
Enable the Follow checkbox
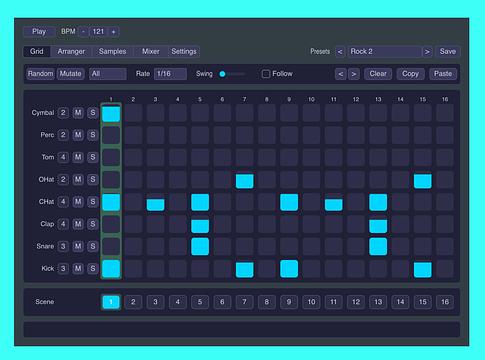click(x=265, y=74)
